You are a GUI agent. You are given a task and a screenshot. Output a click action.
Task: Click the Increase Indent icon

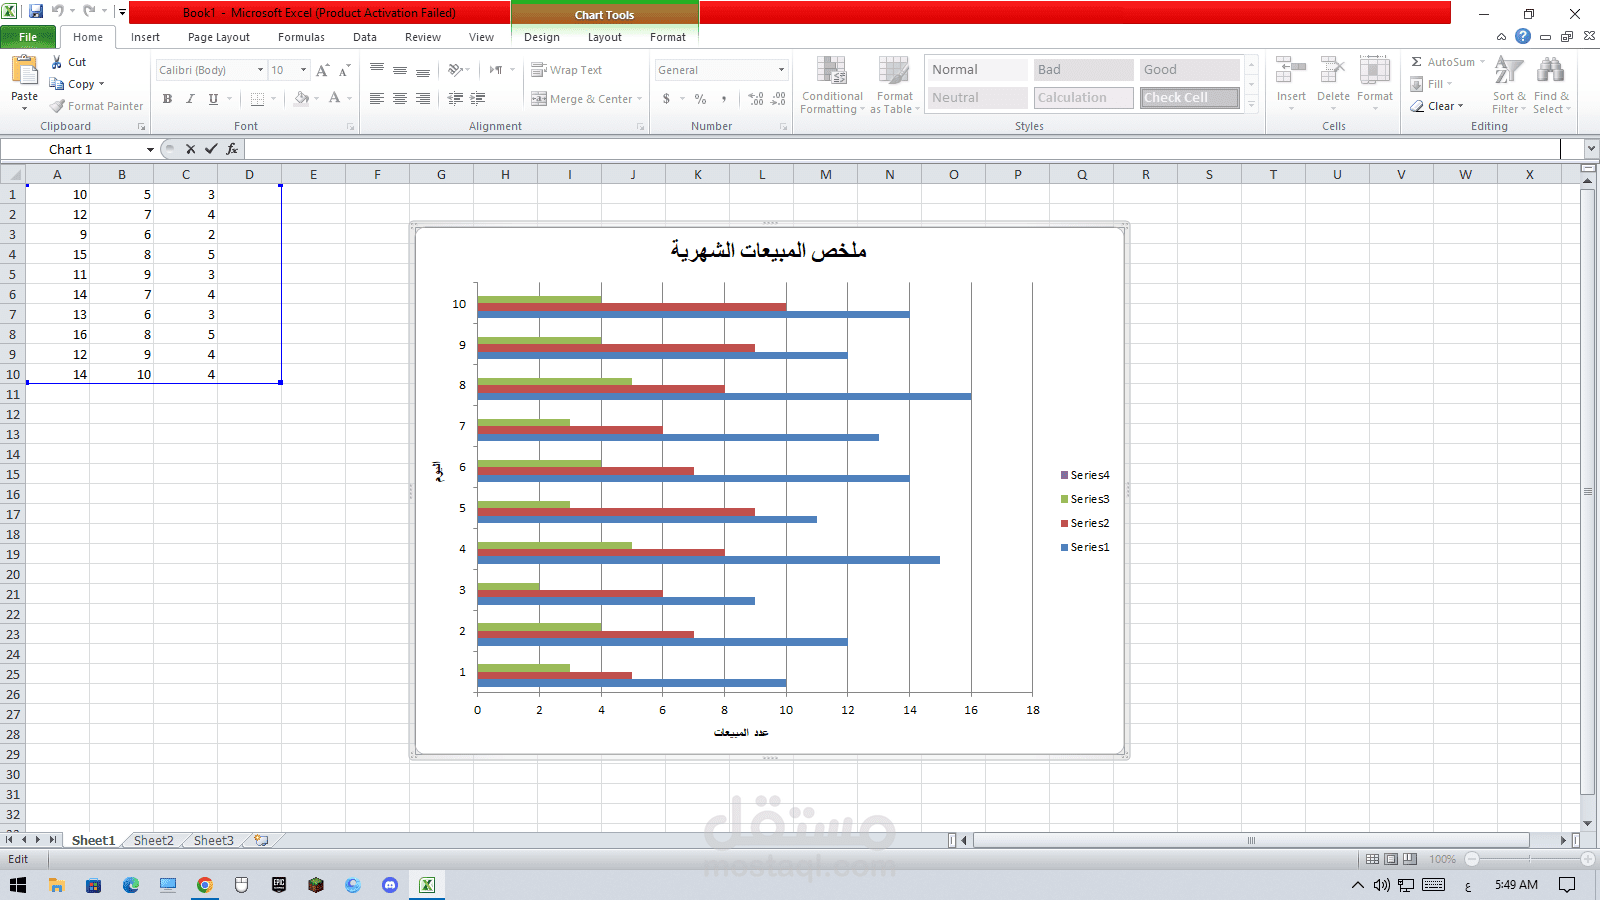478,98
